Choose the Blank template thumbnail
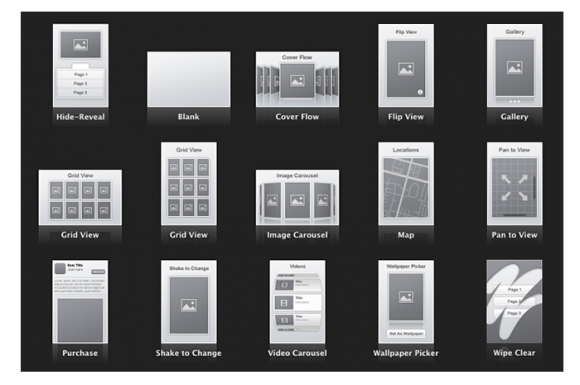The image size is (580, 385). [x=189, y=80]
